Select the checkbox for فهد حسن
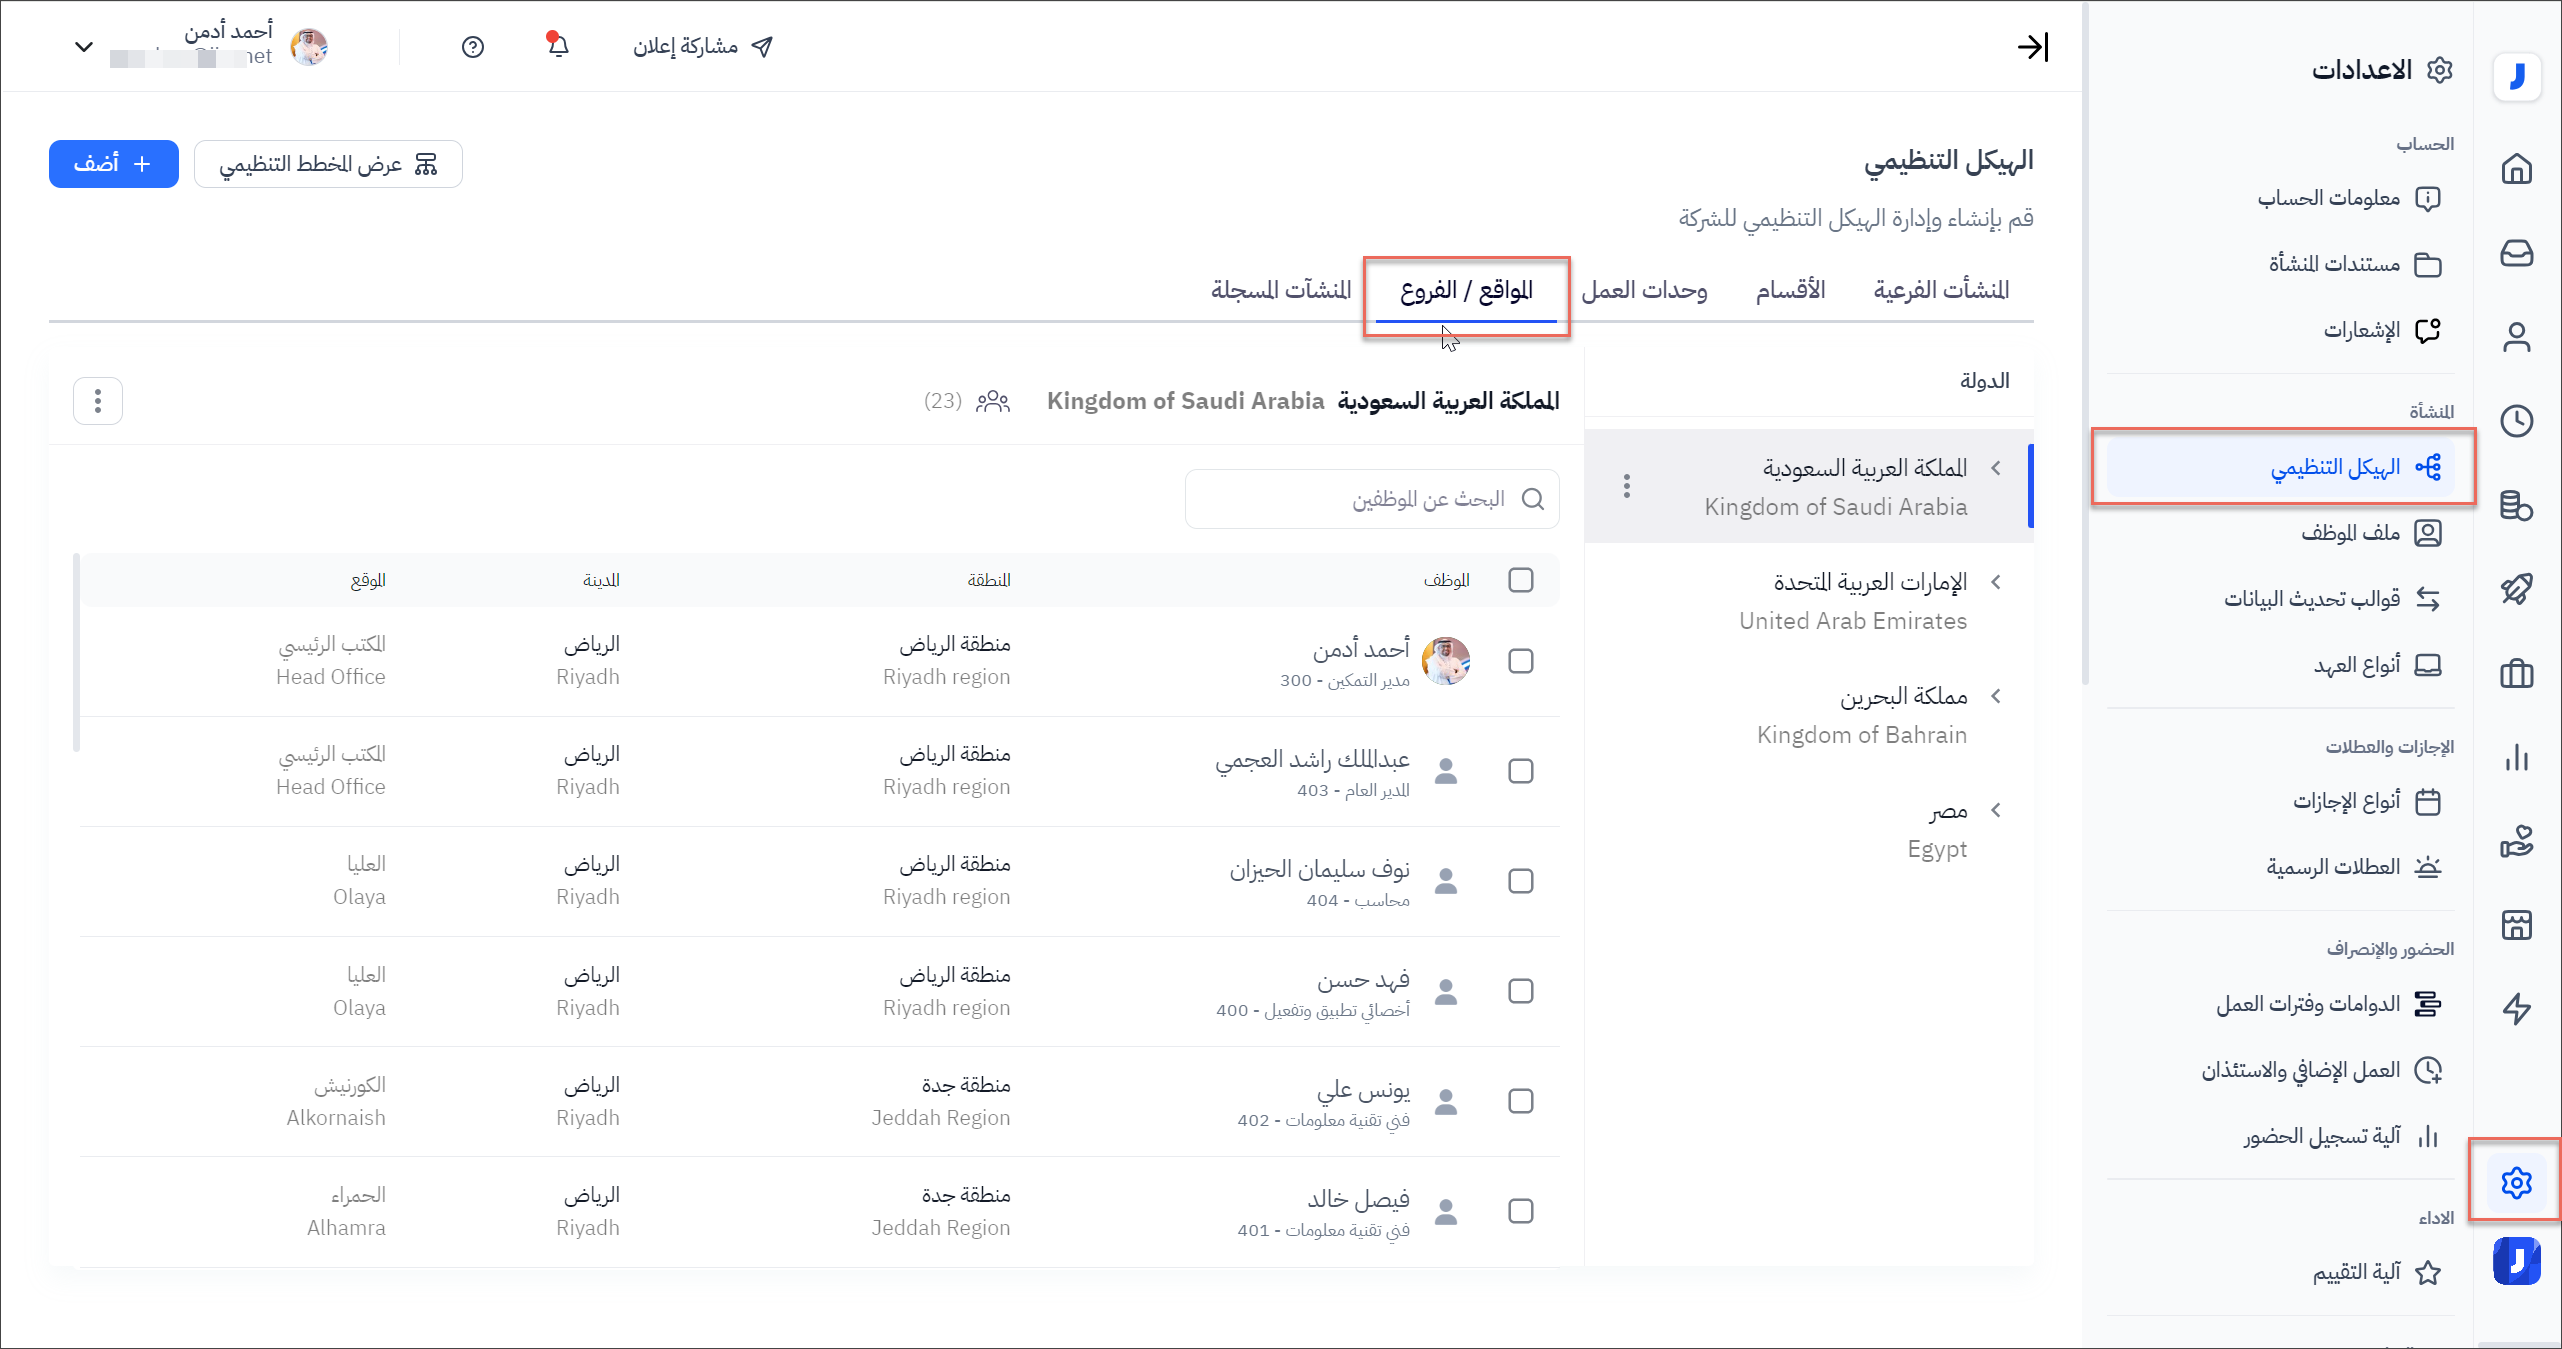Viewport: 2562px width, 1349px height. pyautogui.click(x=1520, y=991)
